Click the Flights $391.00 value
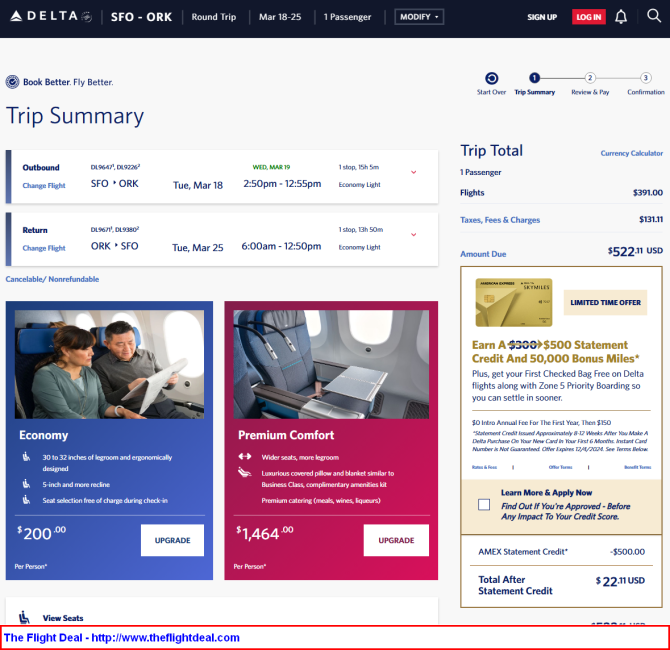This screenshot has width=670, height=650. coord(648,192)
